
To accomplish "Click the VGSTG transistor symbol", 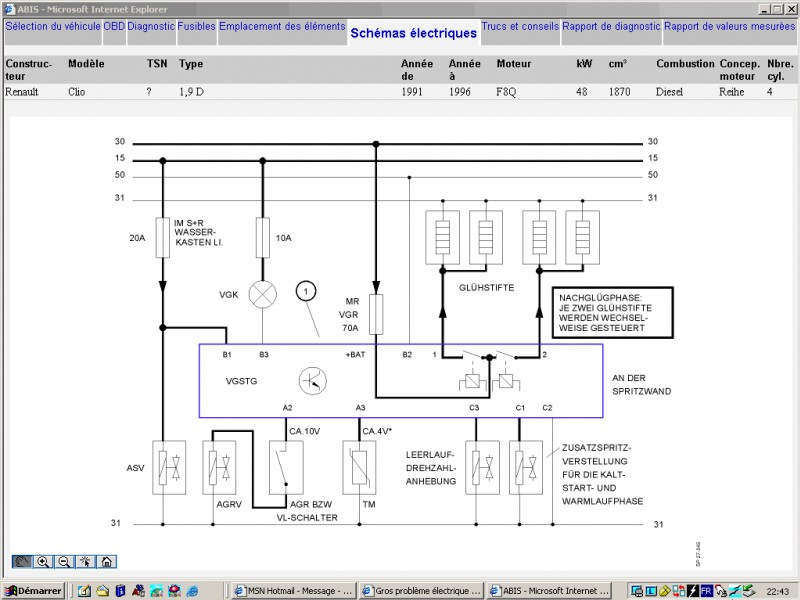I will click(x=313, y=381).
